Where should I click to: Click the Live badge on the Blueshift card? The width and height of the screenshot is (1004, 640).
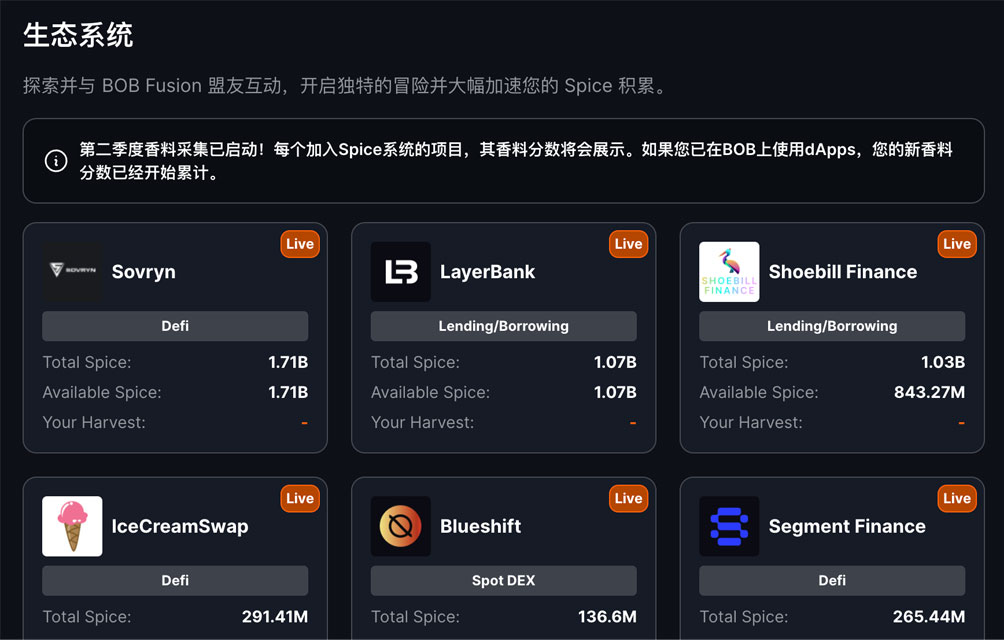628,499
